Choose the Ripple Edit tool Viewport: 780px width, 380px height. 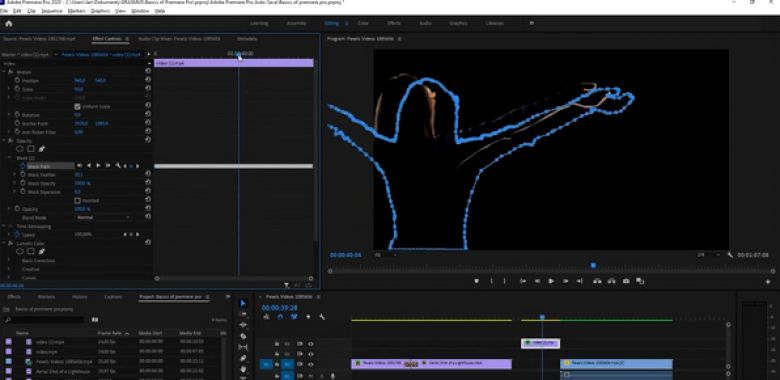pos(243,325)
